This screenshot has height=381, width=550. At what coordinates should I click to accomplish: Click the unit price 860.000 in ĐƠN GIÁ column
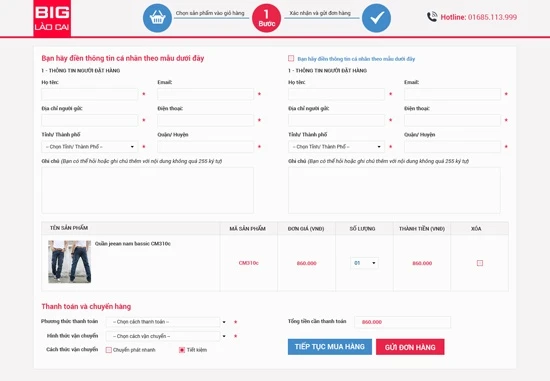(307, 263)
